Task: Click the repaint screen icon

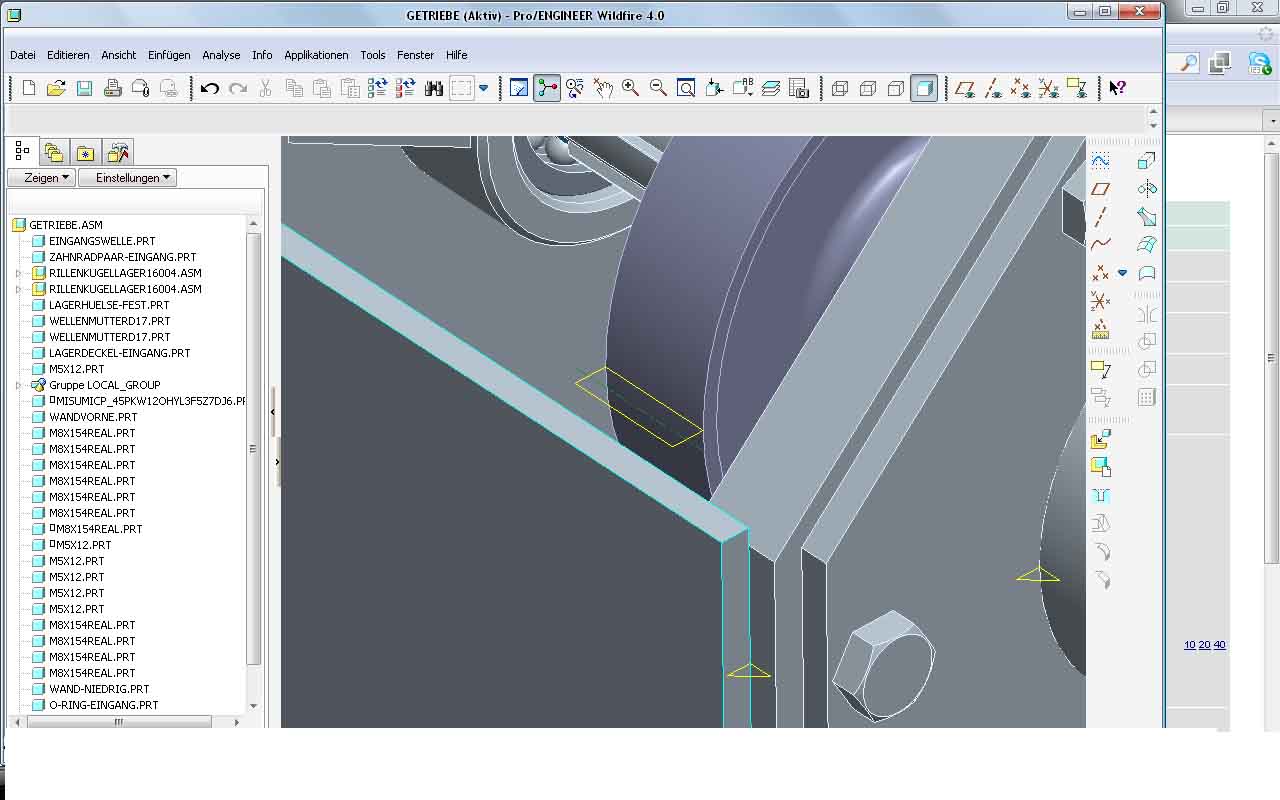Action: [x=519, y=88]
